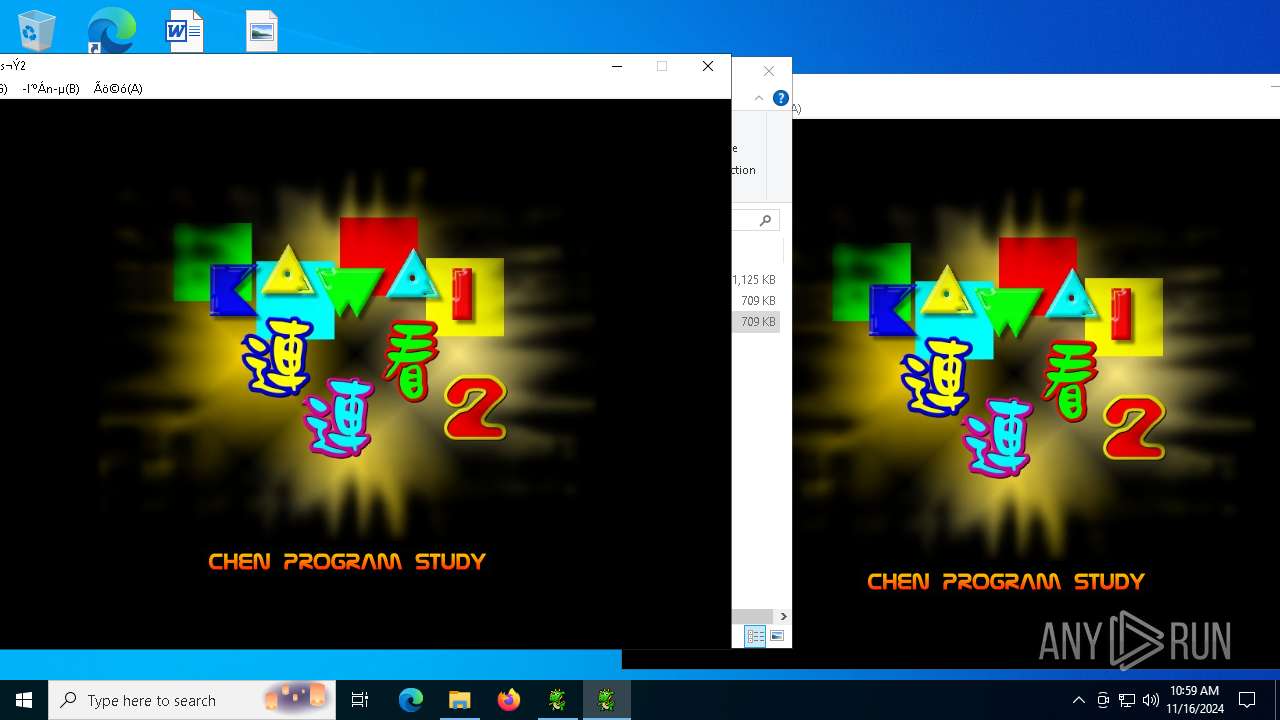
Task: Open Task View from the taskbar
Action: [x=360, y=700]
